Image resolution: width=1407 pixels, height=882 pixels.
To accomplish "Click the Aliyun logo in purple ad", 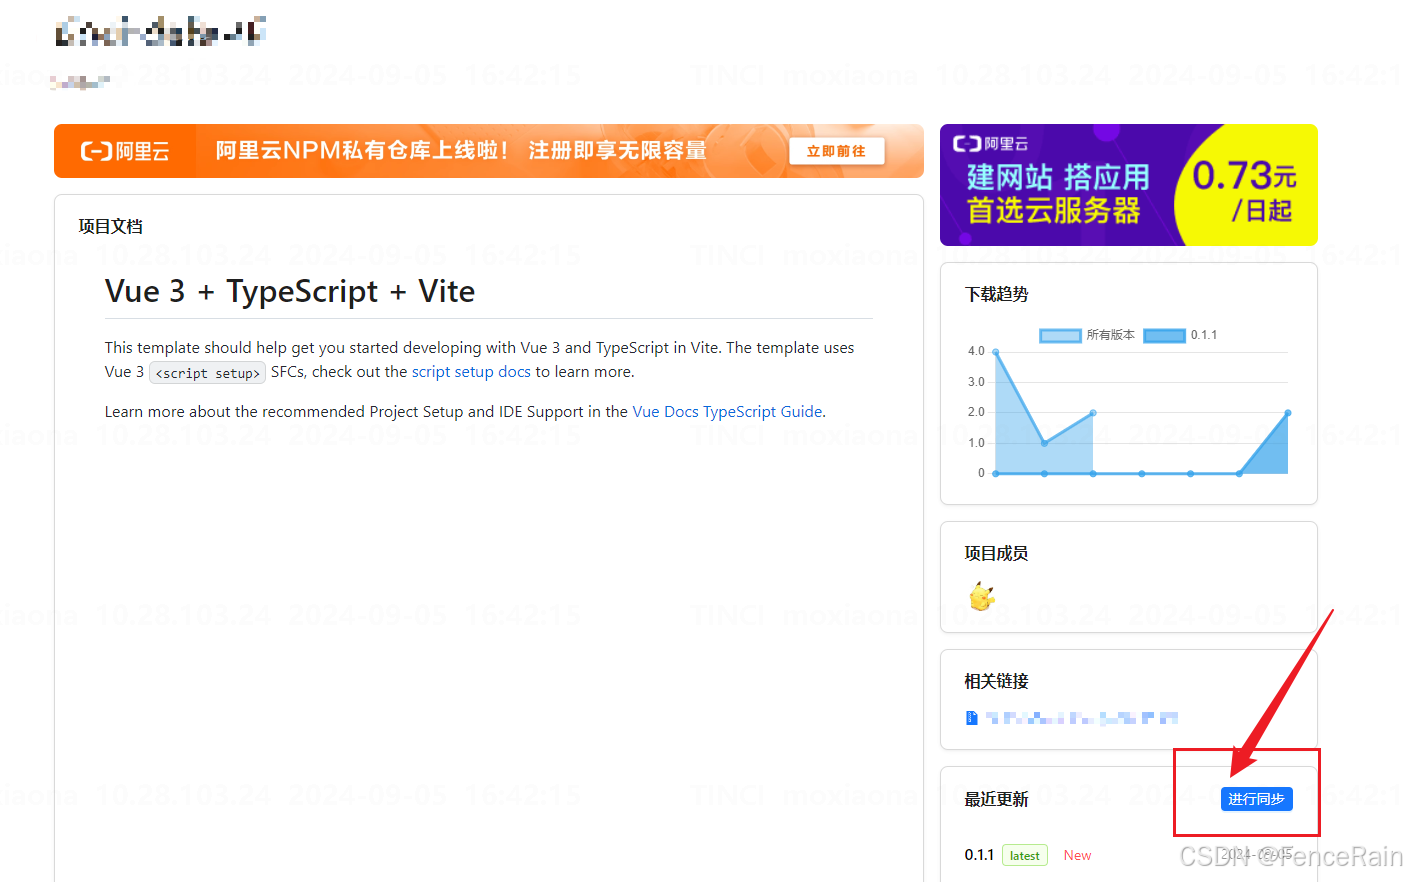I will [x=990, y=144].
